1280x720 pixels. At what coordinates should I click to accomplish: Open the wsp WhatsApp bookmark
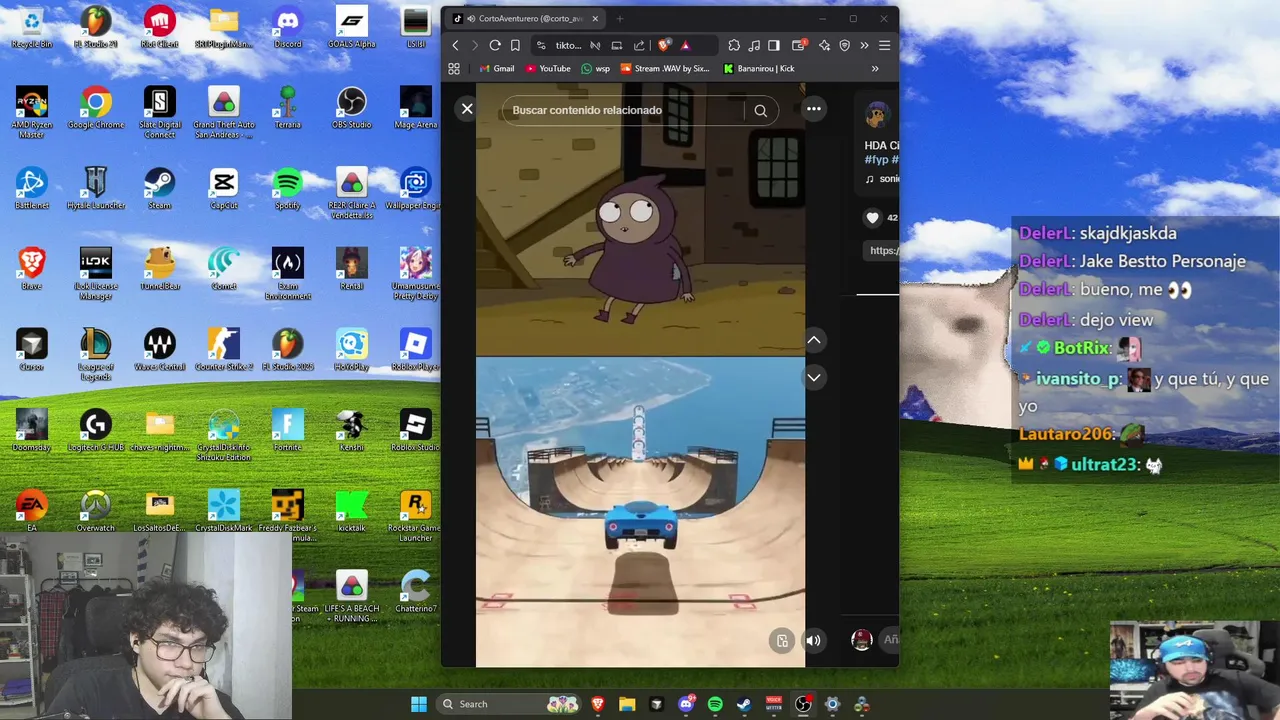(595, 69)
